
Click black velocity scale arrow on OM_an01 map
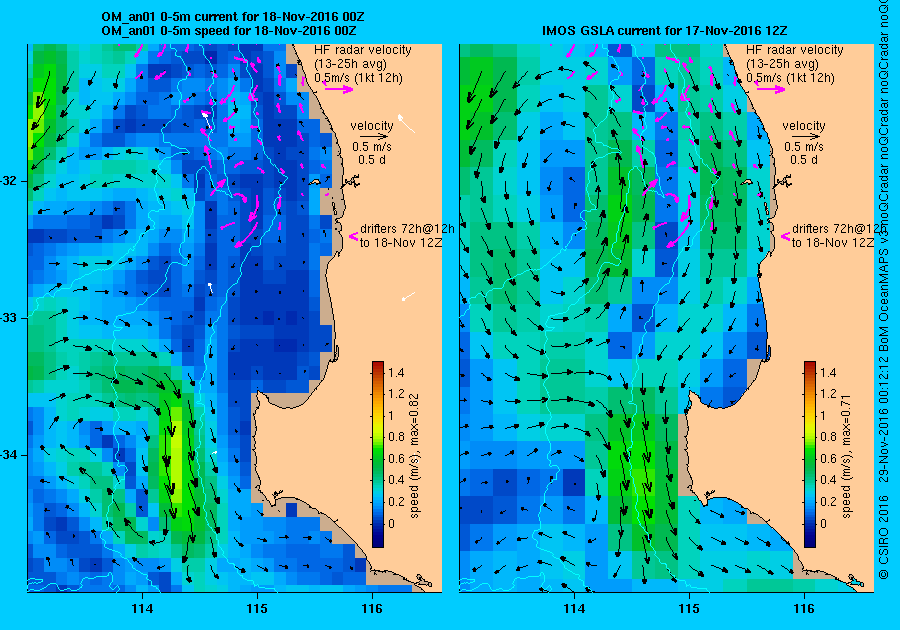[x=372, y=137]
